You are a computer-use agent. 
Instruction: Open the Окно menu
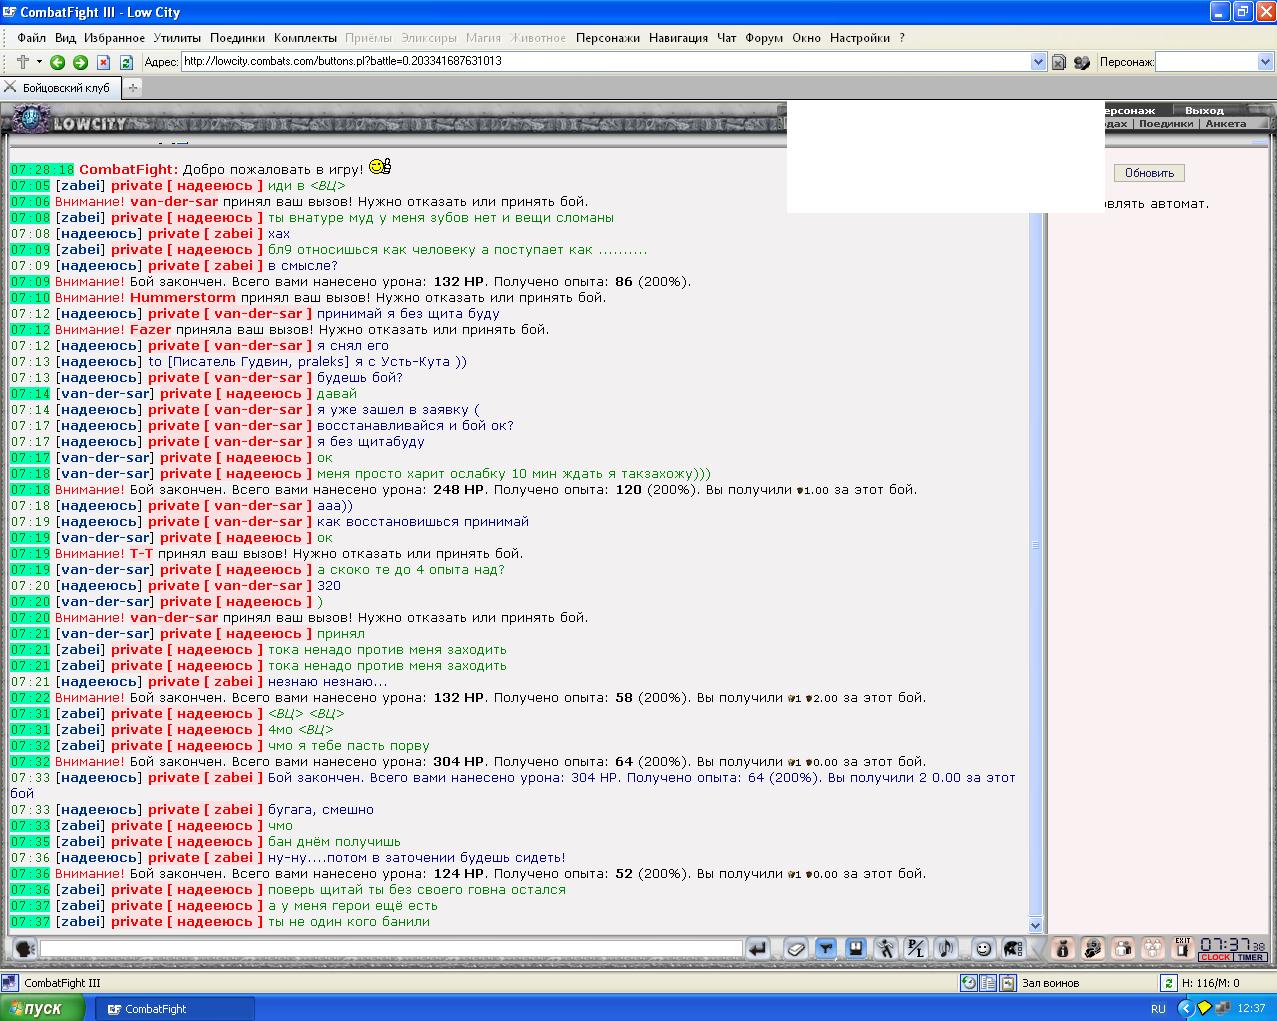(x=806, y=38)
